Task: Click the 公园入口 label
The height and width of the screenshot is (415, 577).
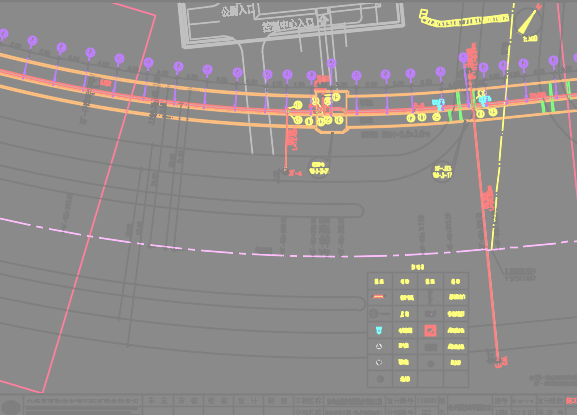Action: tap(238, 10)
